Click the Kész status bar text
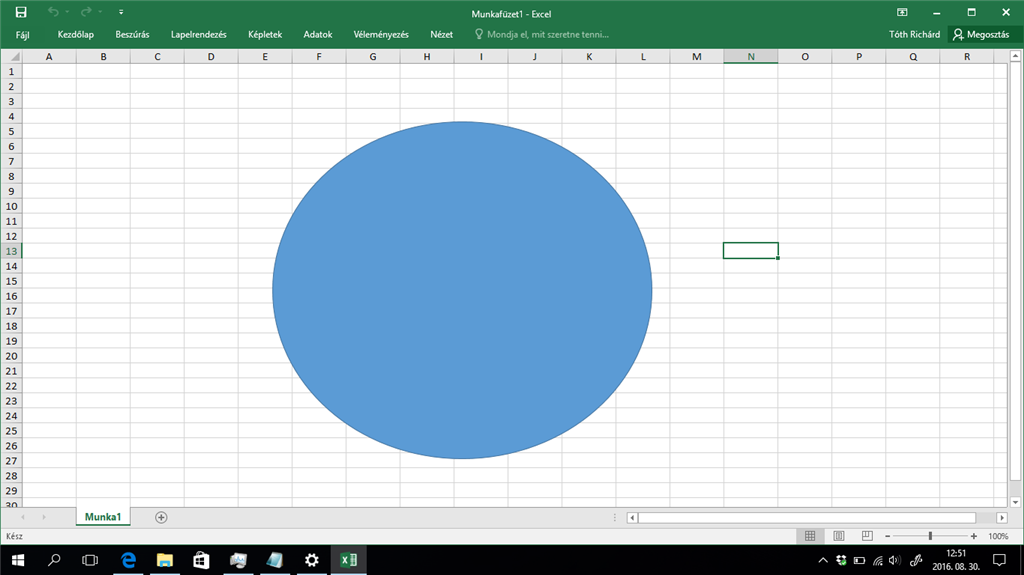The height and width of the screenshot is (575, 1024). pyautogui.click(x=14, y=536)
